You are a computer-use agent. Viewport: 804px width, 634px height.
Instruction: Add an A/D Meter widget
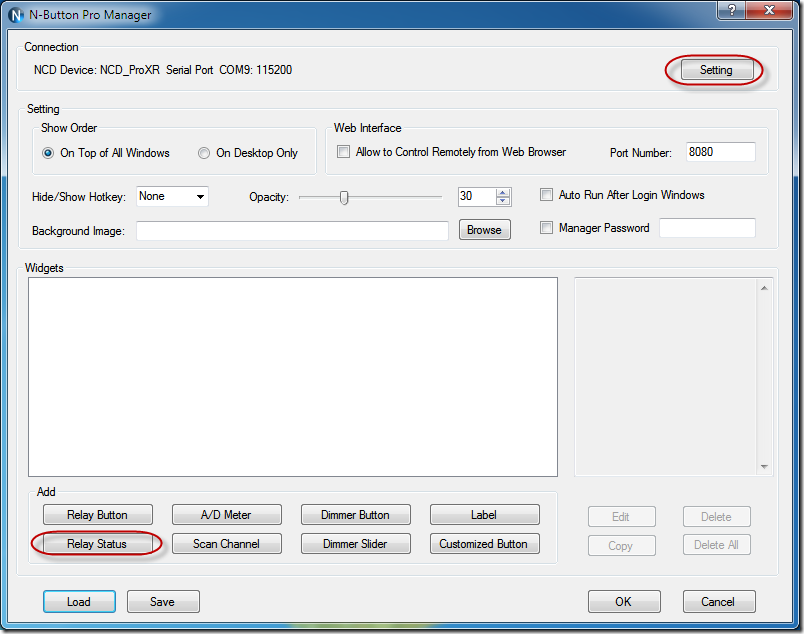pyautogui.click(x=227, y=514)
